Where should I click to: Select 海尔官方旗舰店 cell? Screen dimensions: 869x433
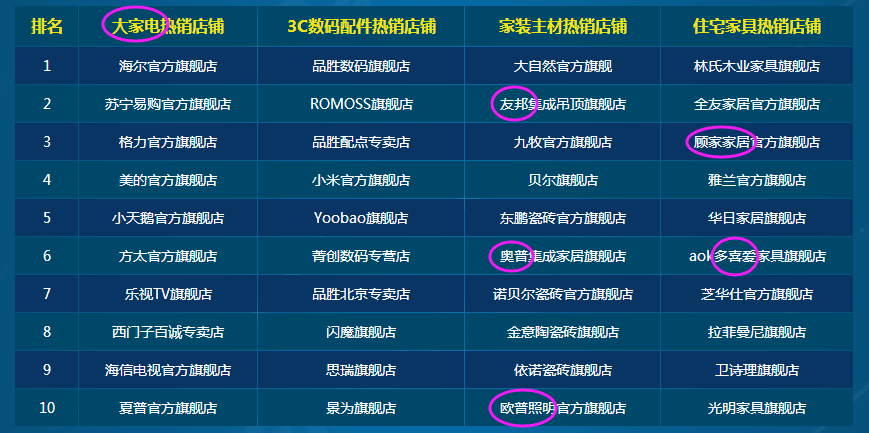tap(168, 66)
